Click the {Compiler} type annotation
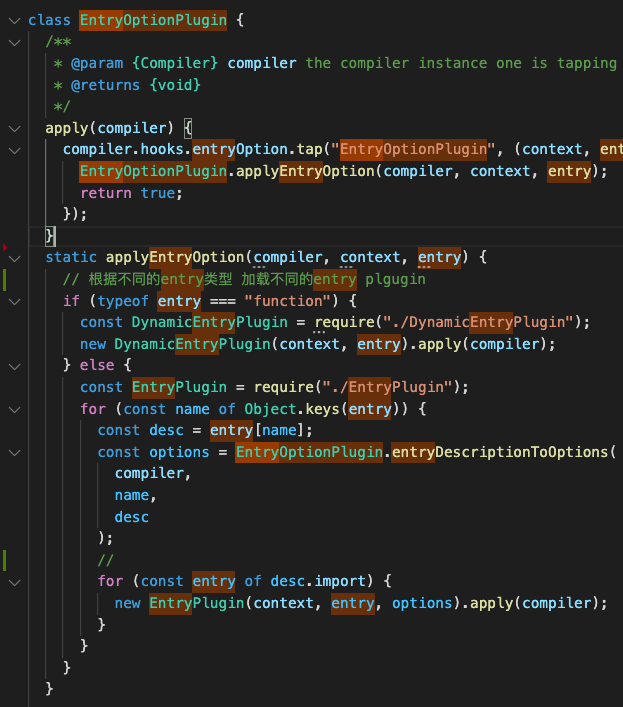This screenshot has height=707, width=623. pyautogui.click(x=175, y=63)
